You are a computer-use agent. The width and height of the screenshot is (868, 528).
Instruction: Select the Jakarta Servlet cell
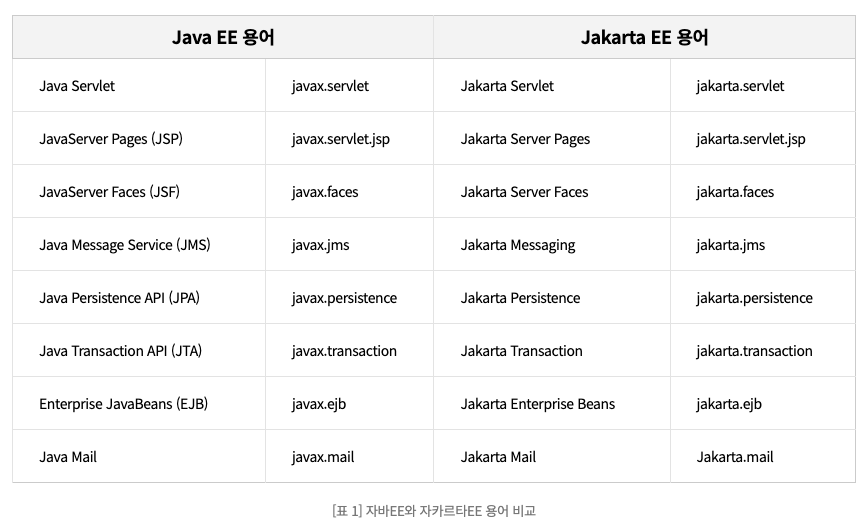coord(507,86)
